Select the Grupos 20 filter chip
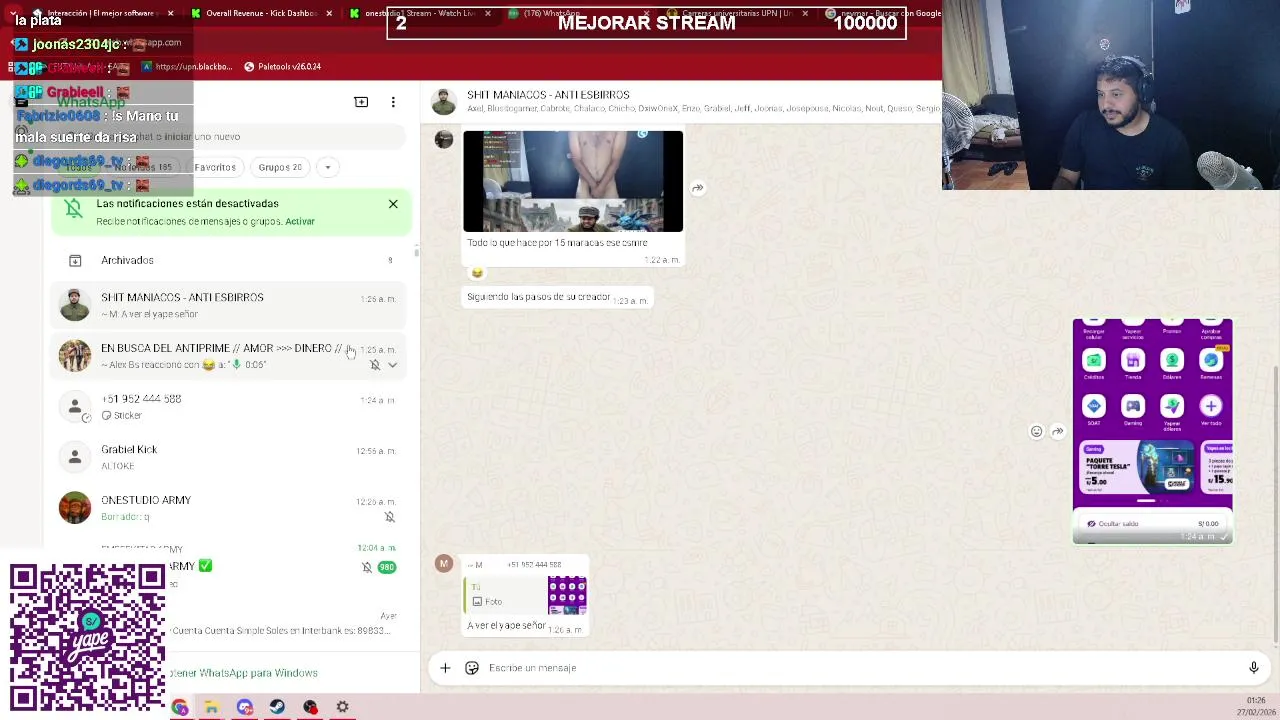 tap(280, 167)
